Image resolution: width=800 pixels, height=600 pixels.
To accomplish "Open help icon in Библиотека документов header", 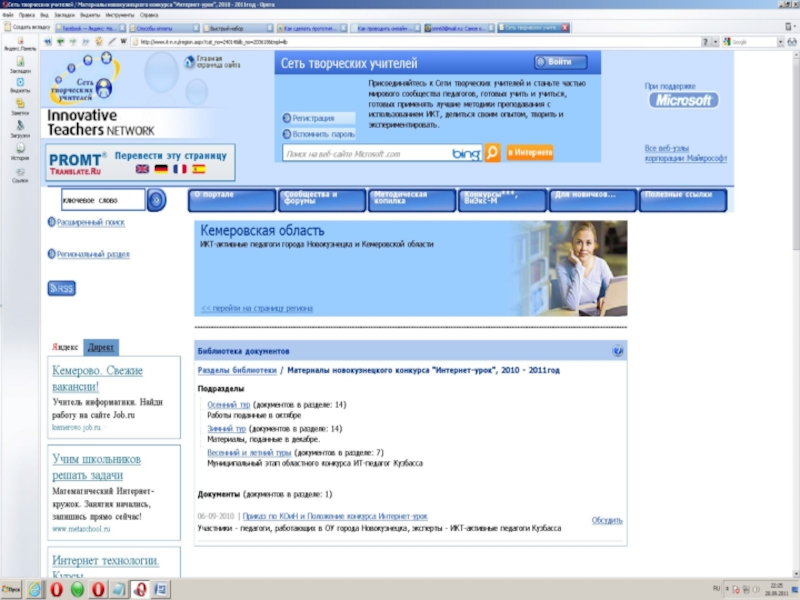I will tap(617, 351).
